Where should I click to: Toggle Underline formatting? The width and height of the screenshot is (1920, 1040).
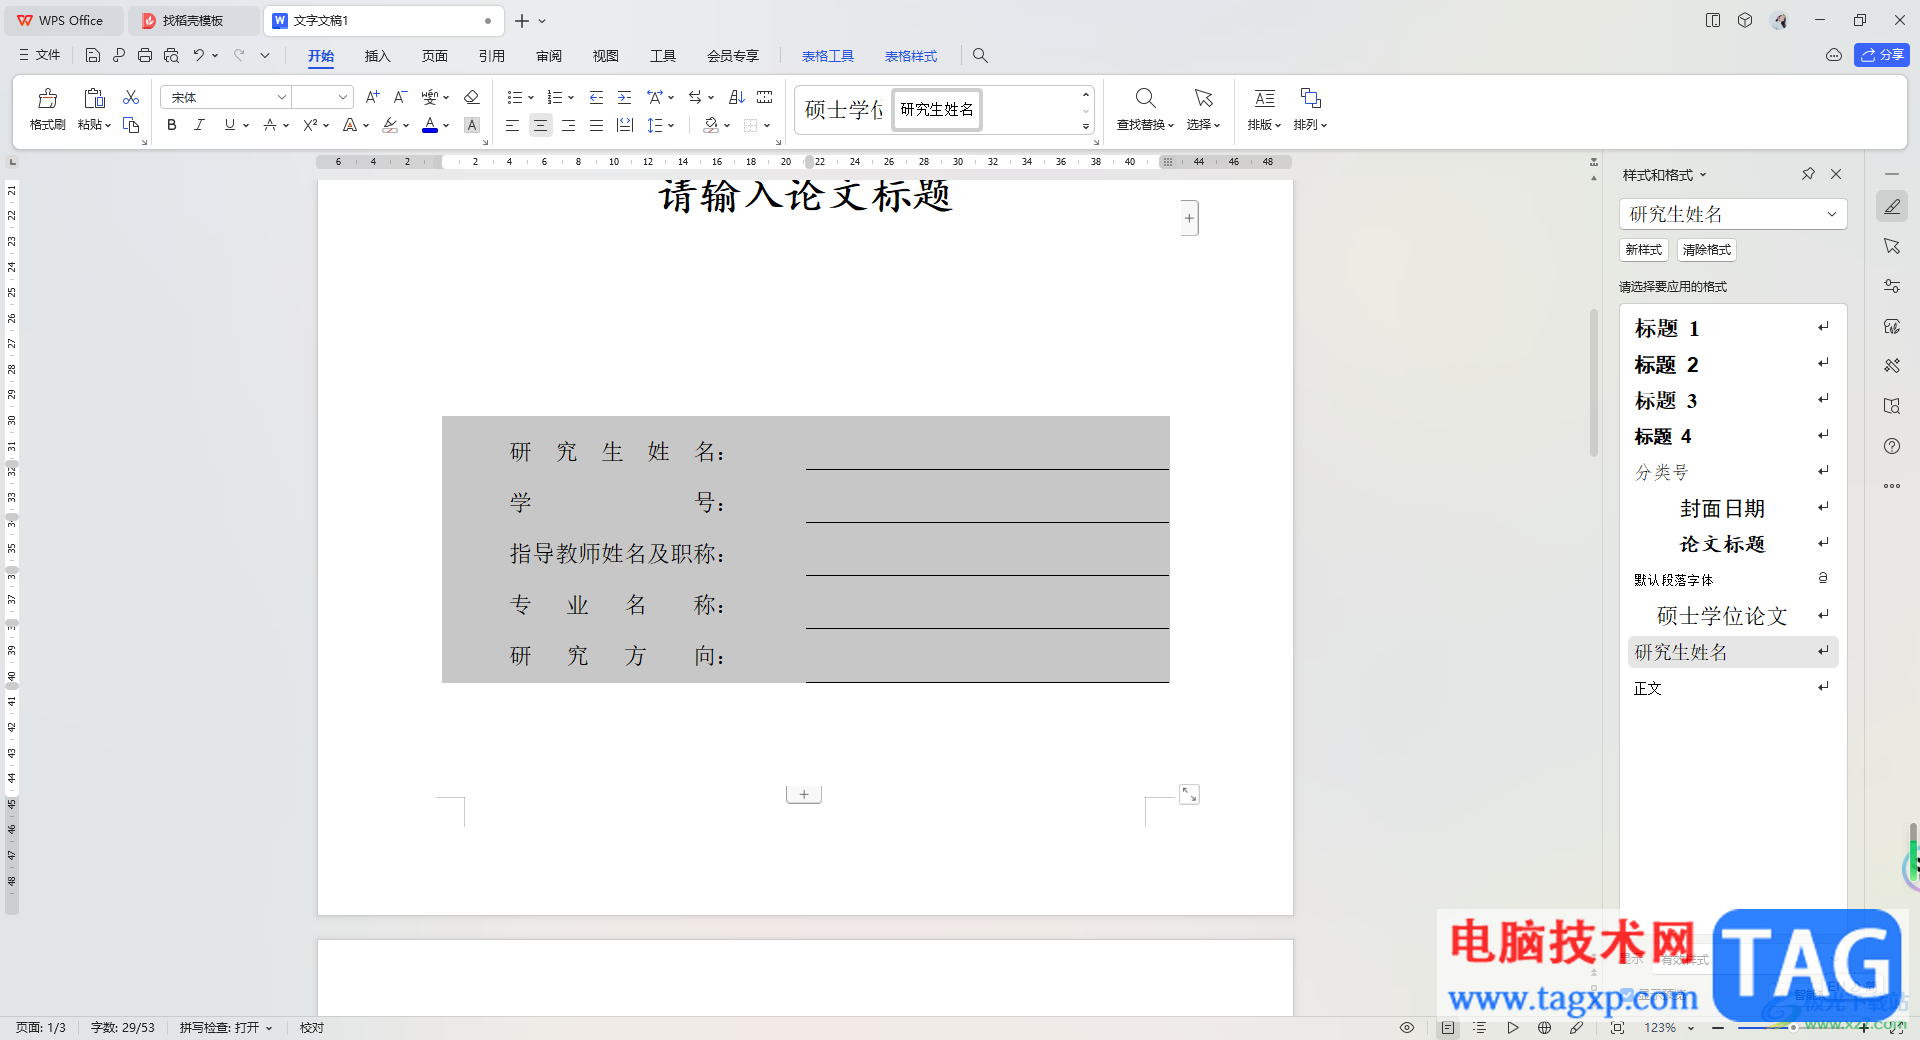(x=230, y=125)
